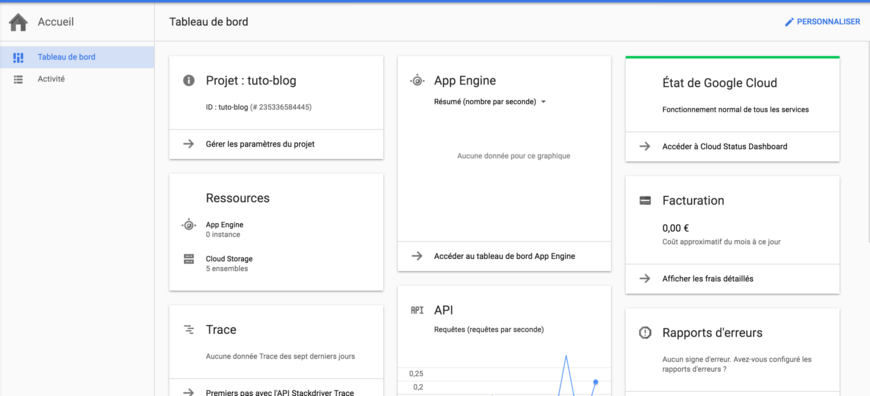870x396 pixels.
Task: Go to Accéder au tableau de bord App Engine
Action: [x=504, y=256]
